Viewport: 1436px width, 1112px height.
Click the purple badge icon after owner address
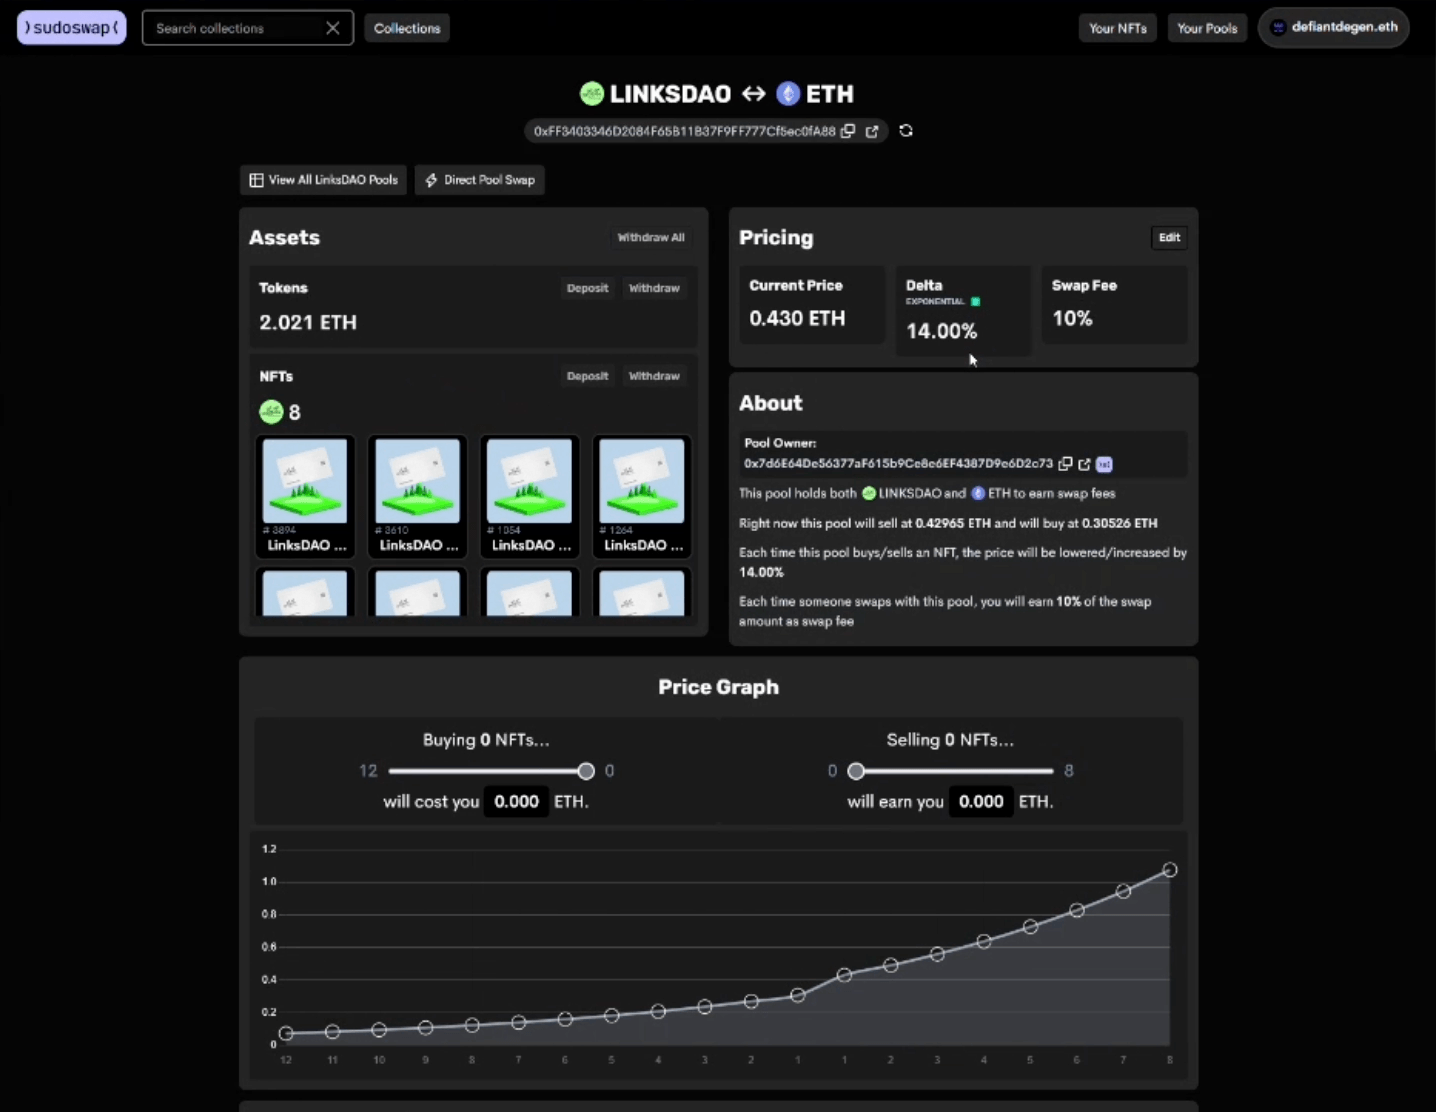tap(1104, 464)
